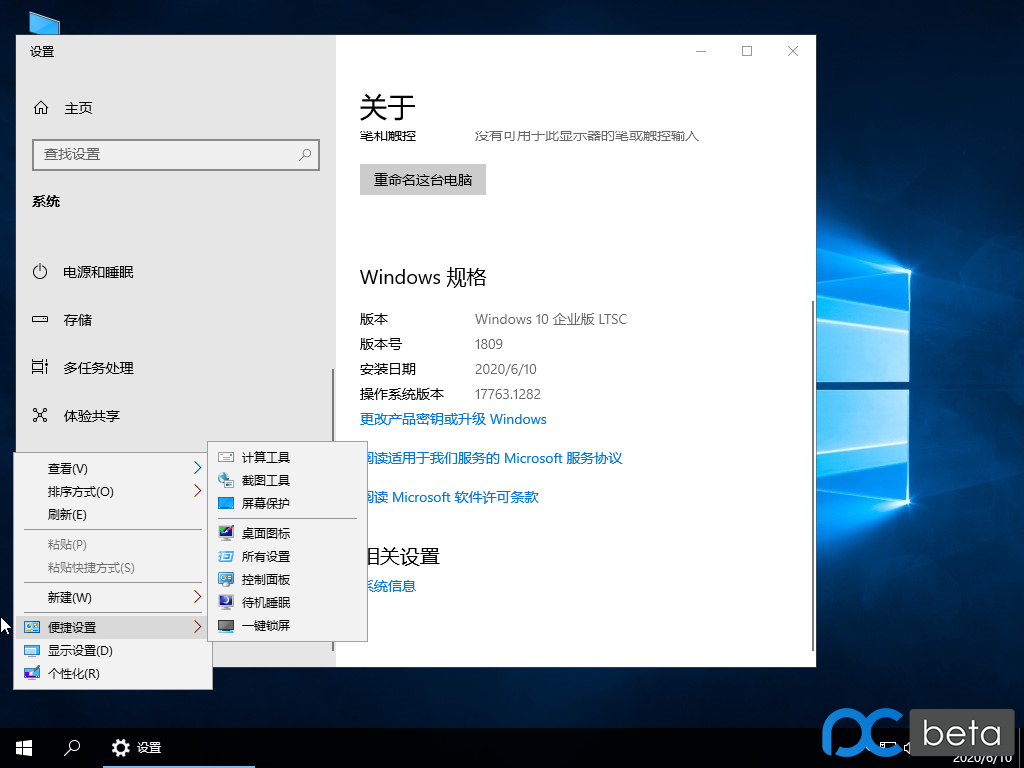The width and height of the screenshot is (1024, 768).
Task: Select 查看(V) in context menu
Action: click(x=112, y=468)
